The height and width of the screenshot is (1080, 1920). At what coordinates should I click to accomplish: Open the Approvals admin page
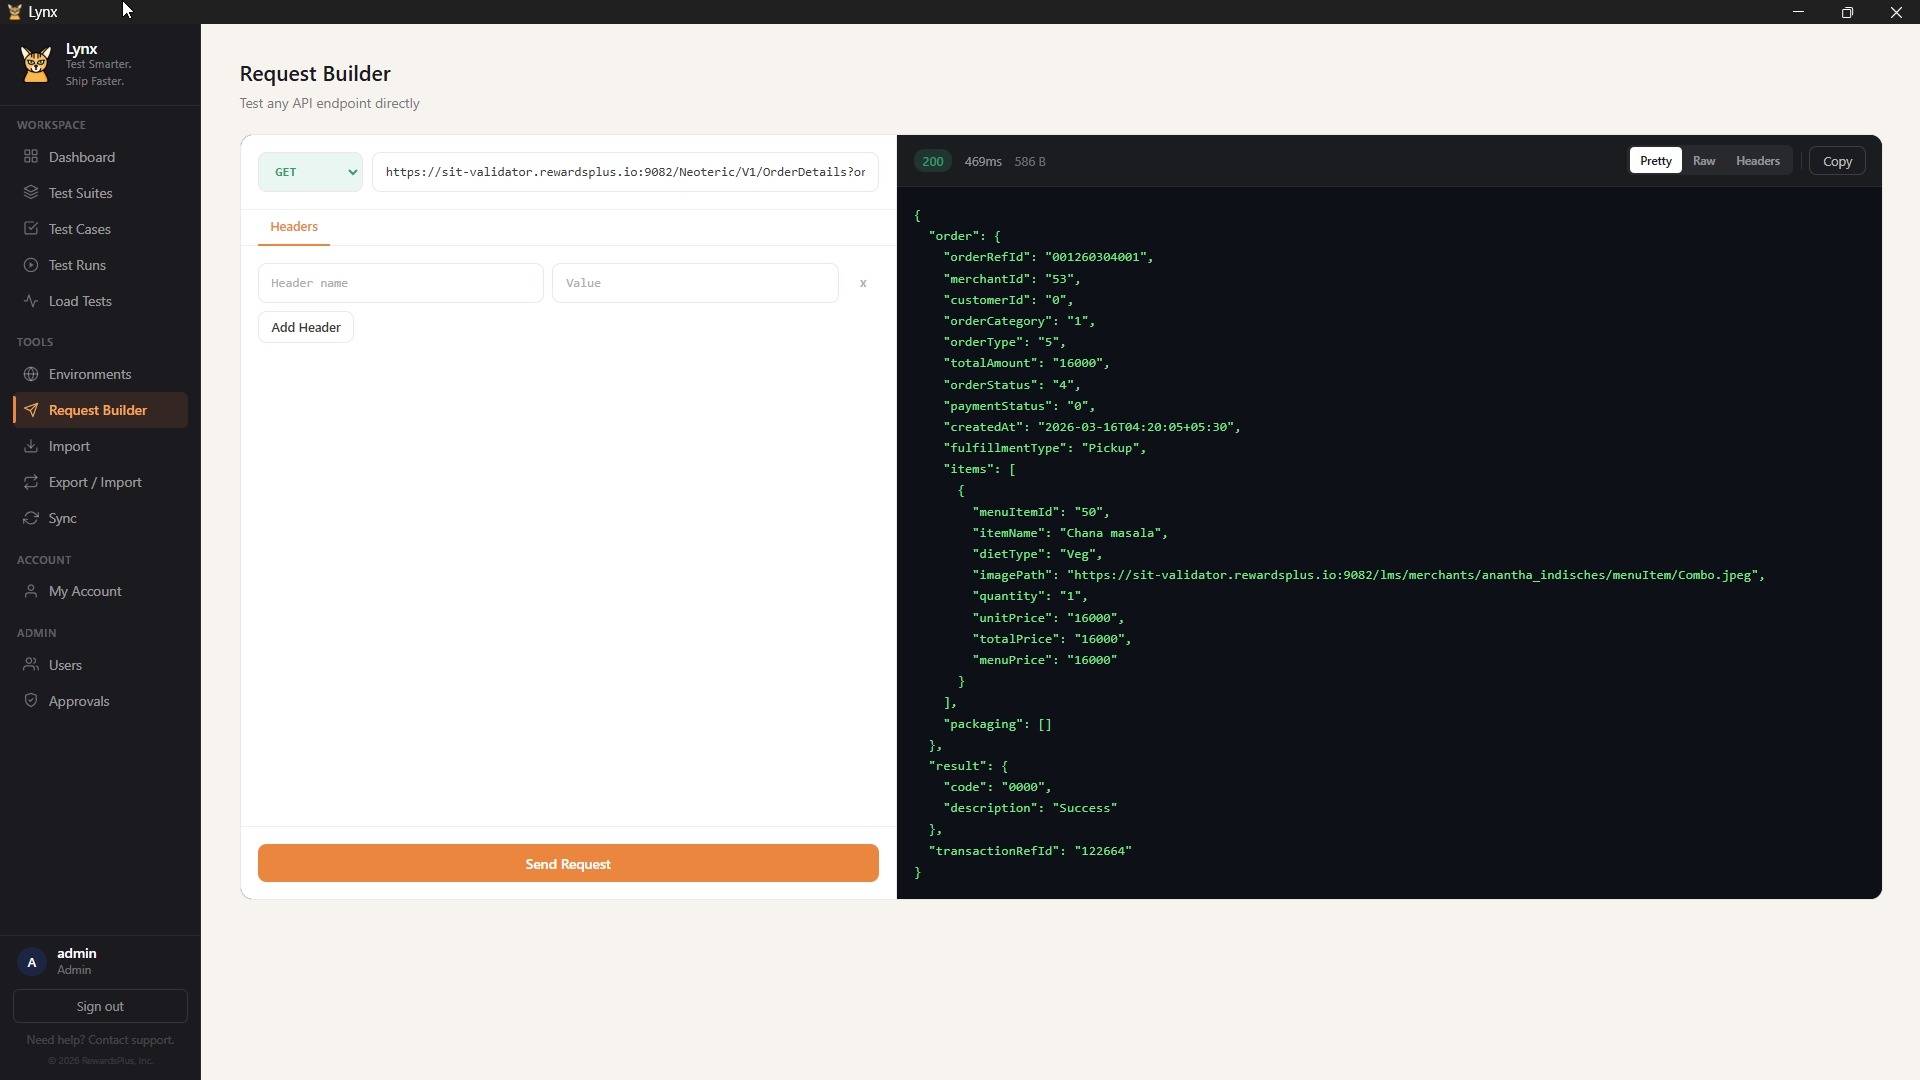[x=78, y=700]
